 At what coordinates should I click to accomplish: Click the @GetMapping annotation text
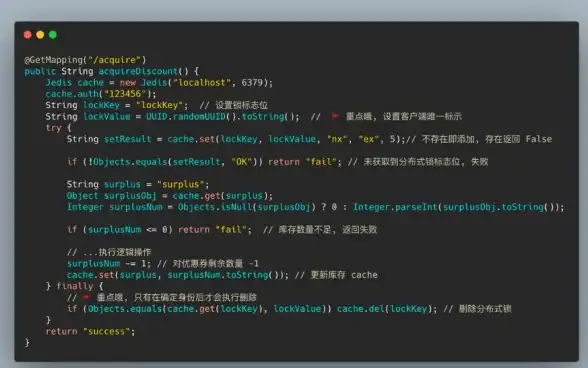53,60
